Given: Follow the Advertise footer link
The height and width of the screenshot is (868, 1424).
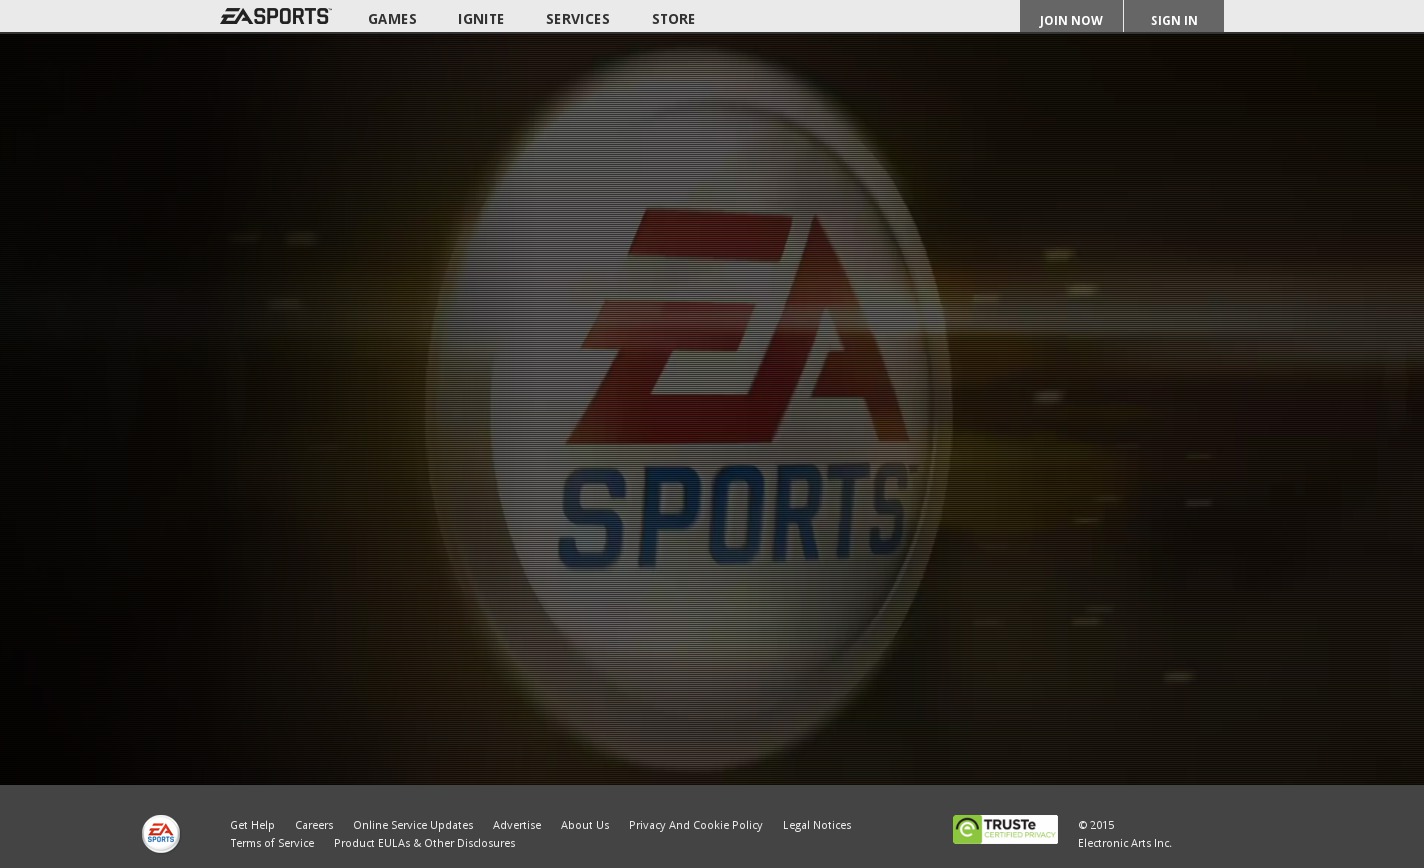Looking at the screenshot, I should click(x=517, y=825).
